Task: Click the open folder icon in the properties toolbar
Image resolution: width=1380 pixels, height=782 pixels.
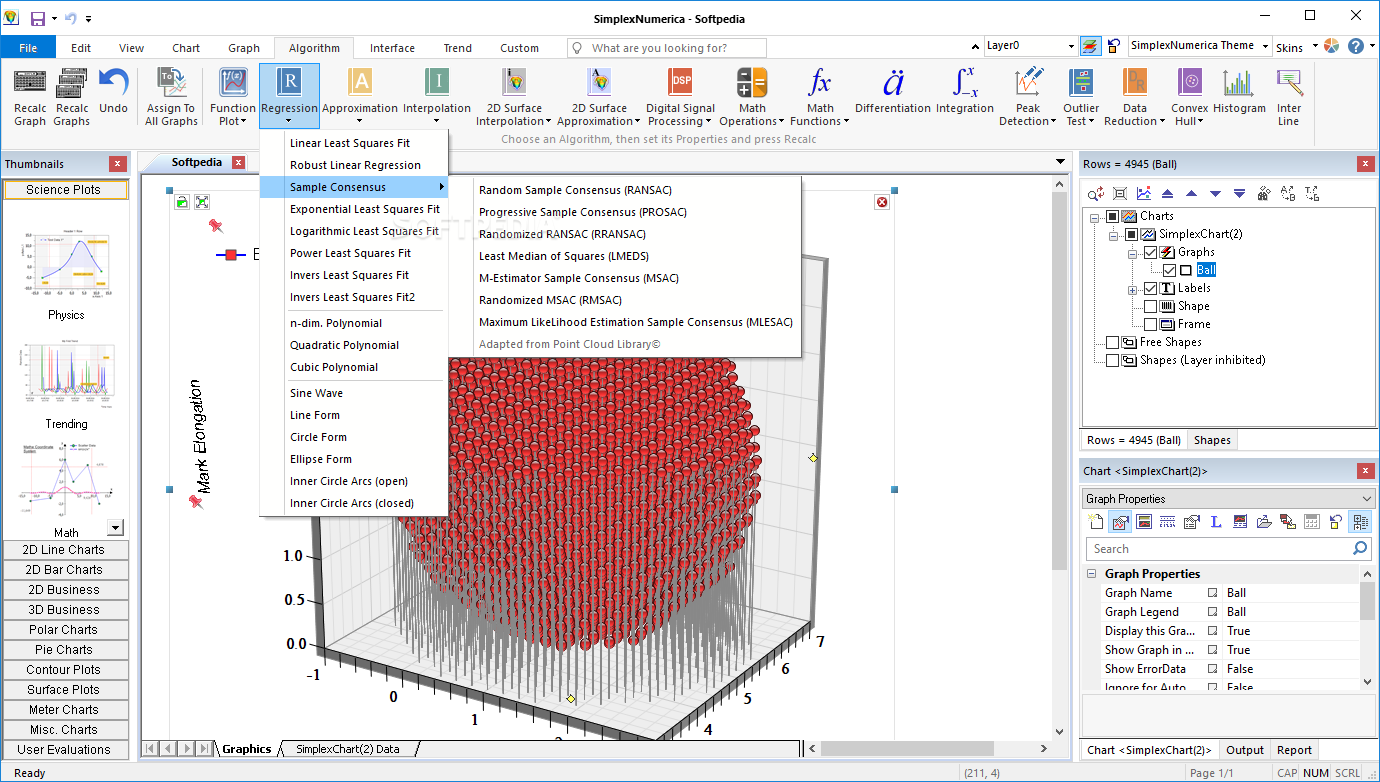Action: [x=1264, y=521]
